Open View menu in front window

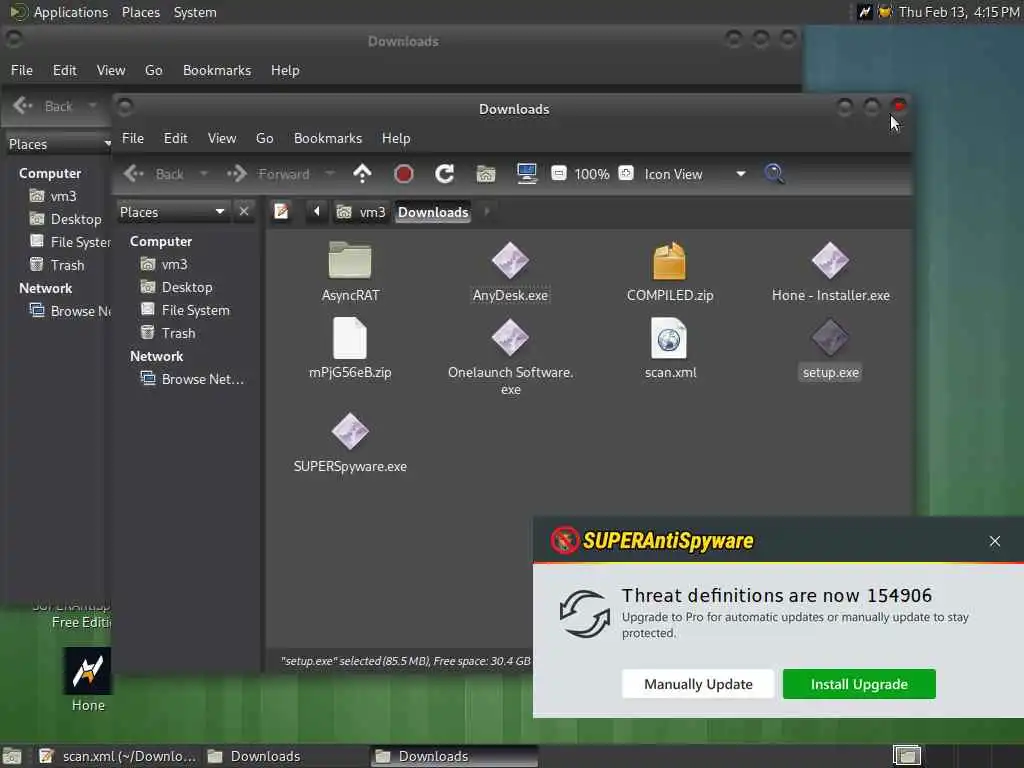pos(222,138)
